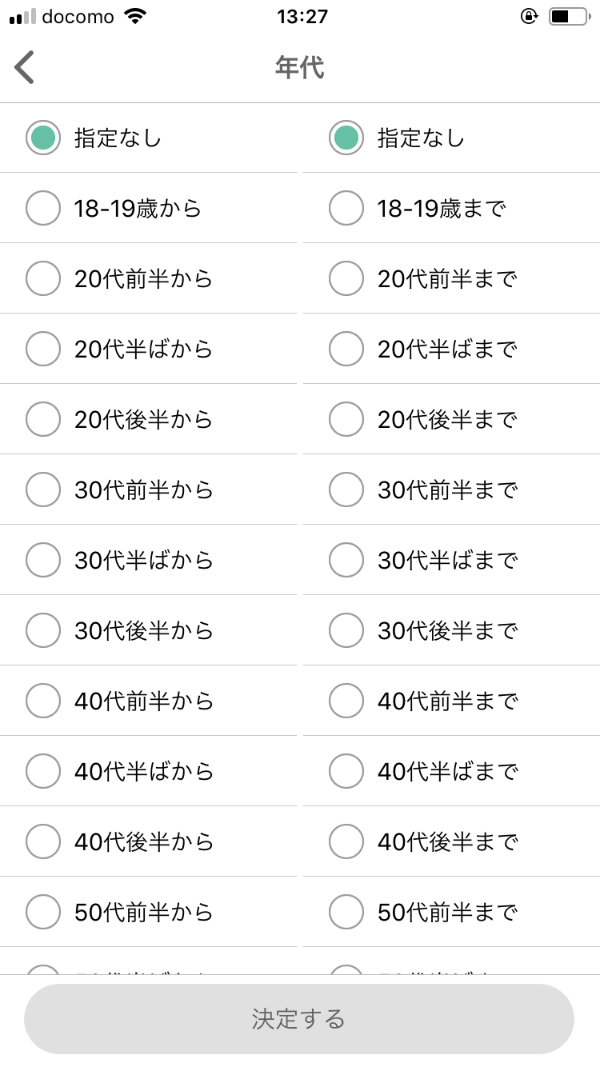Select left "指定なし" radio button
Image resolution: width=600 pixels, height=1067 pixels.
pos(42,138)
